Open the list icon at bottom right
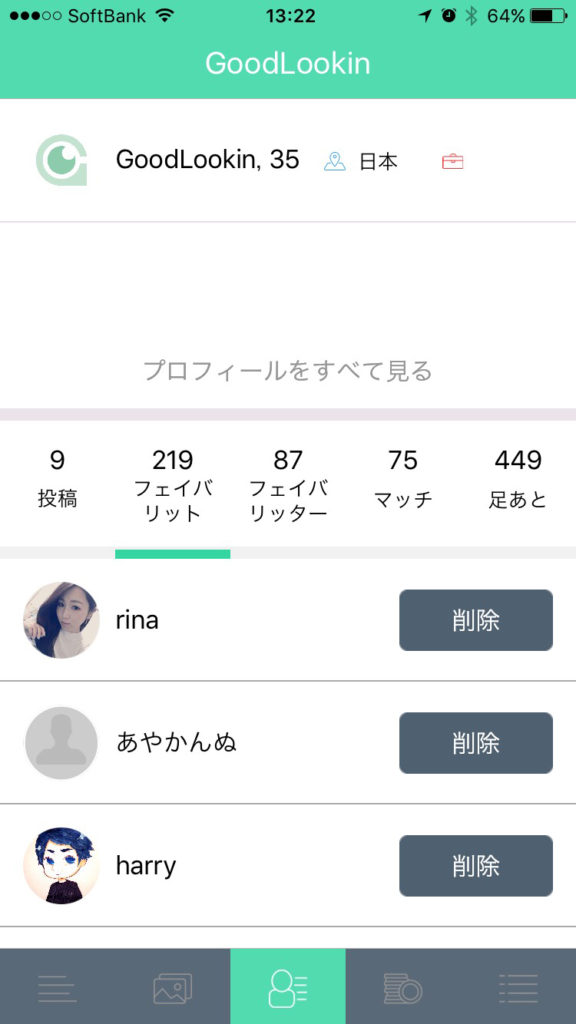 coord(518,985)
